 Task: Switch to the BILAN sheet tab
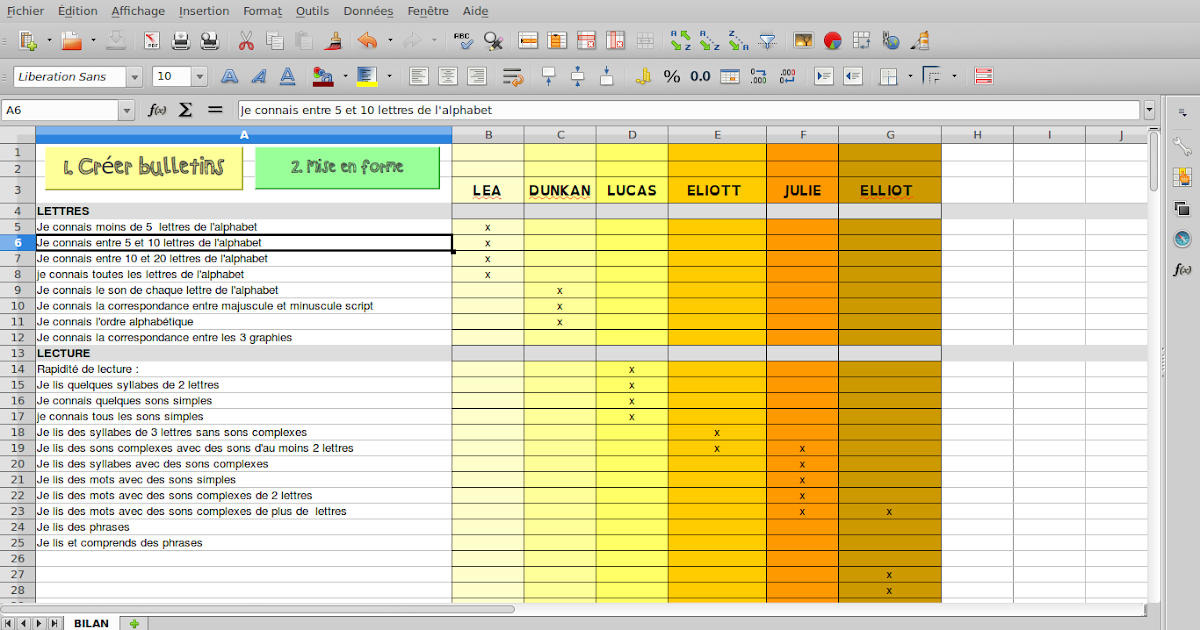tap(91, 623)
